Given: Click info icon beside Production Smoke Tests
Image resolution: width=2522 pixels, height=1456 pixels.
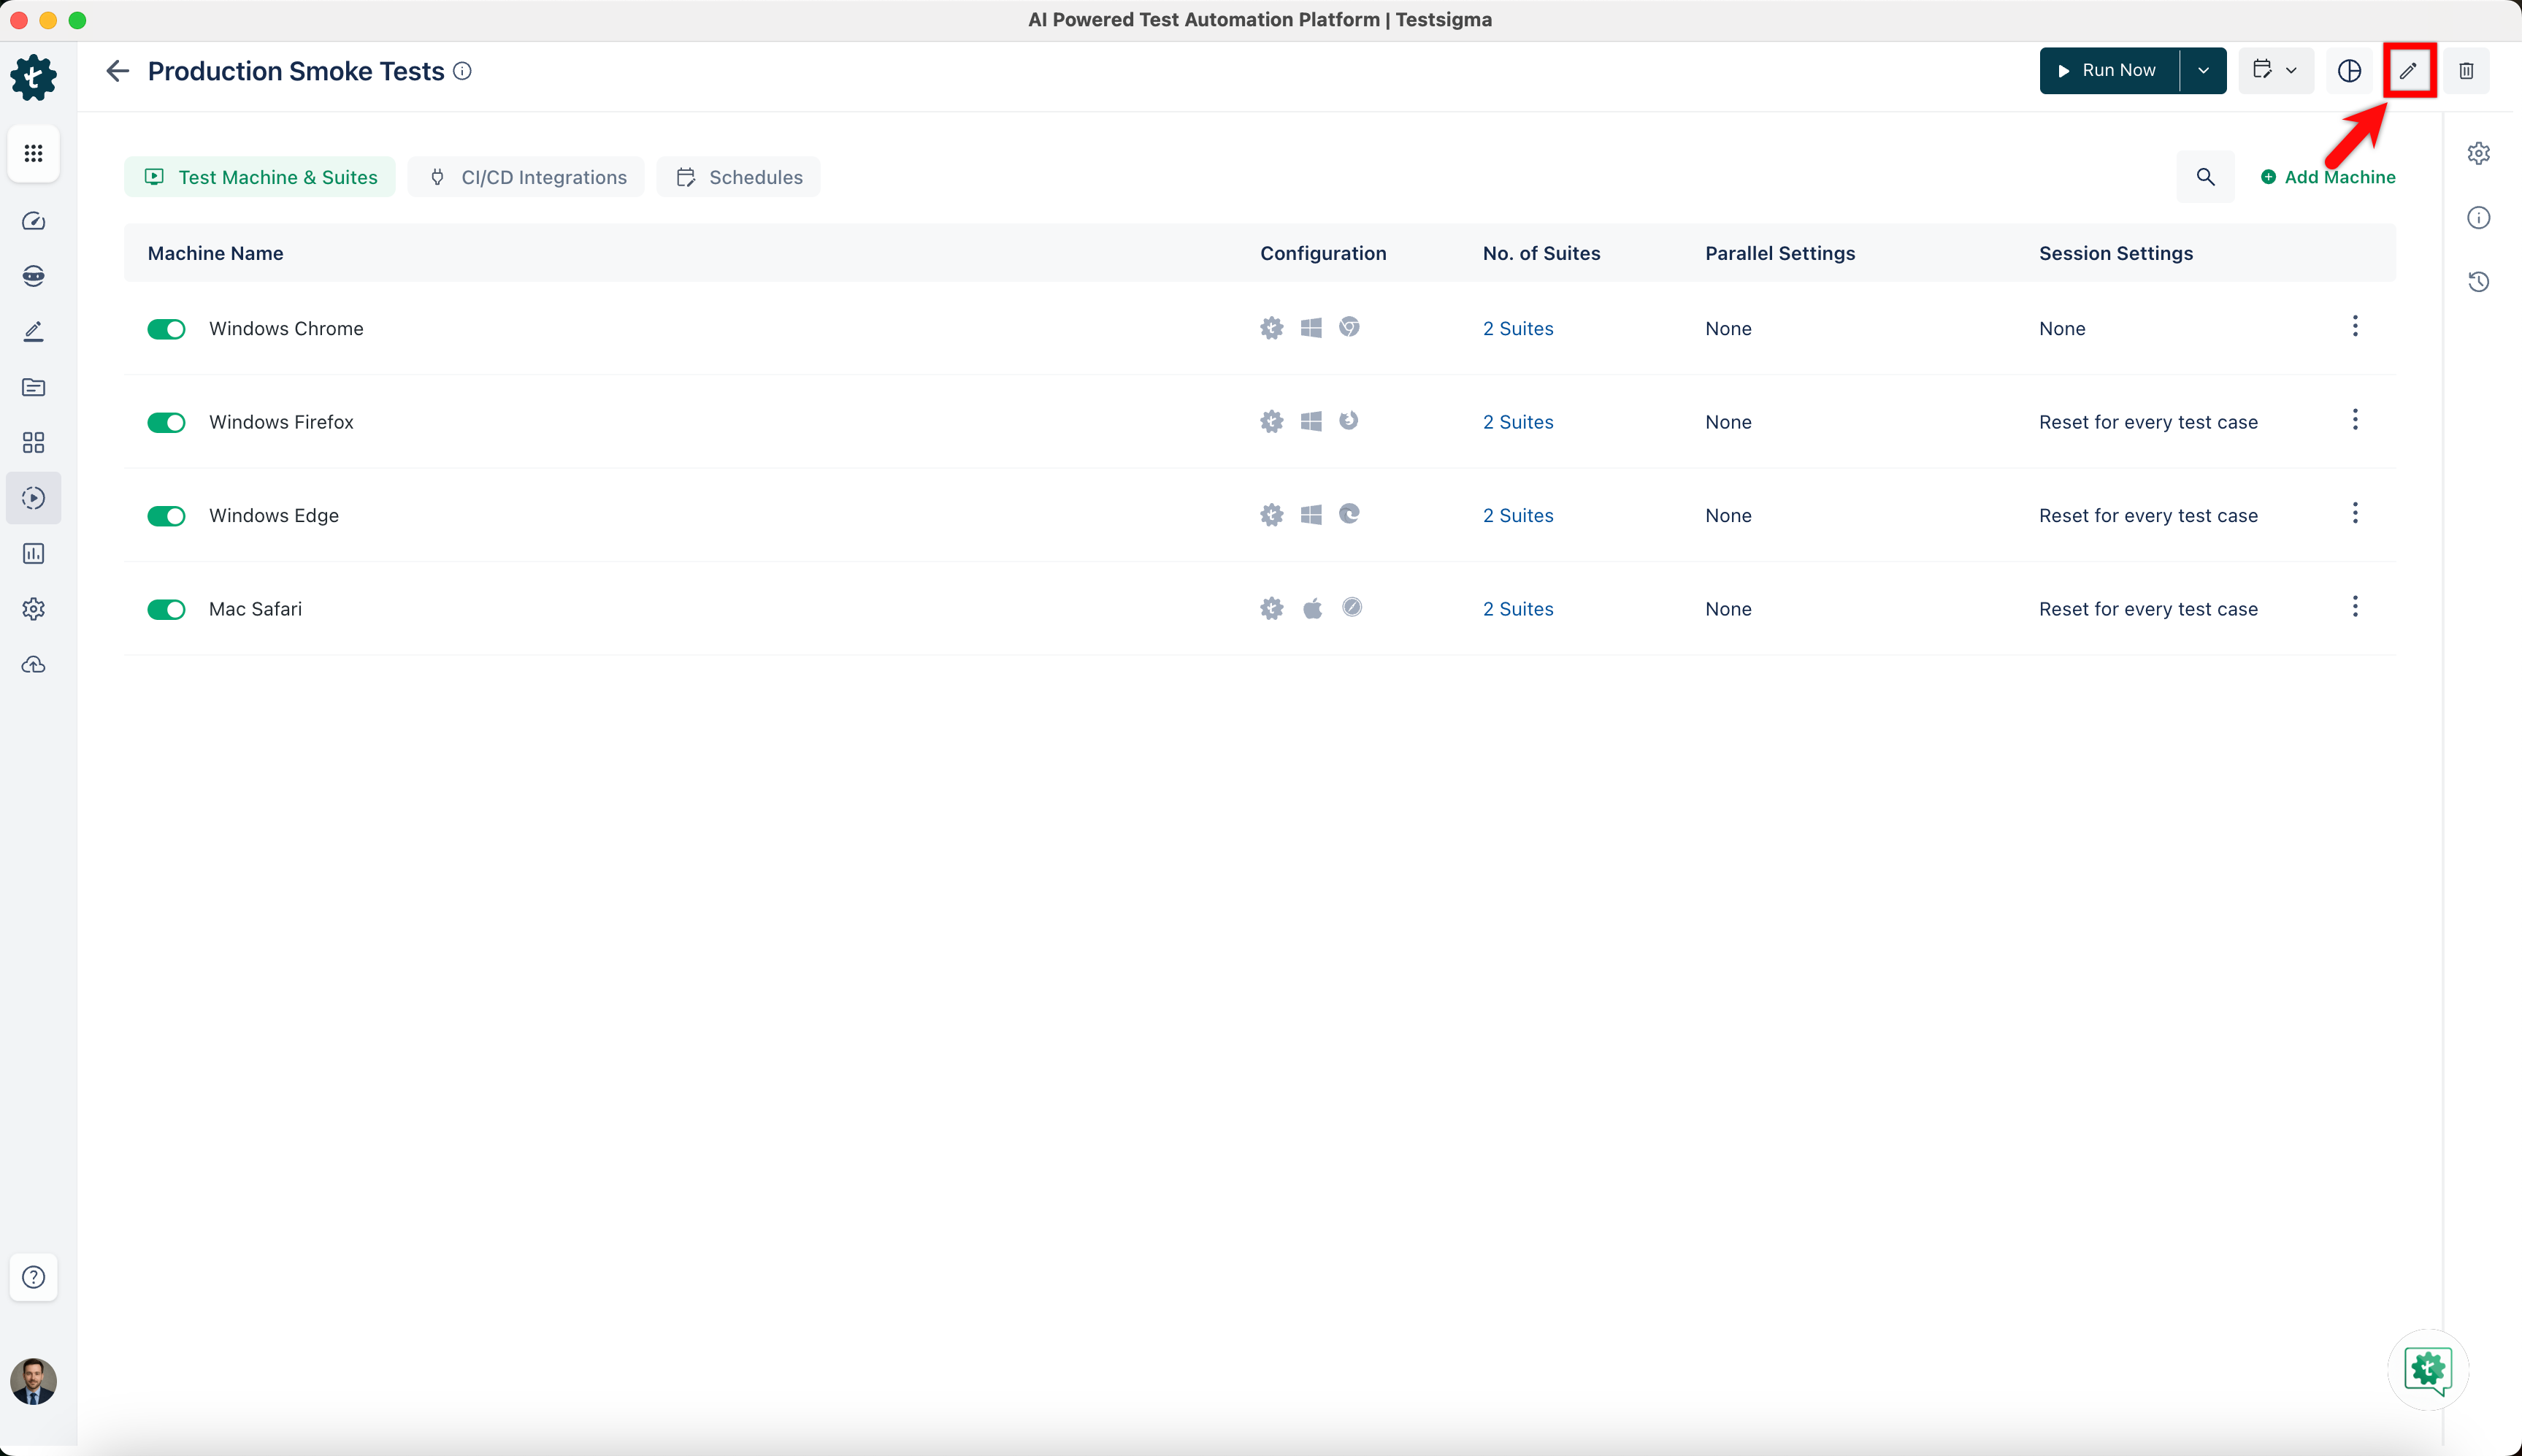Looking at the screenshot, I should pos(462,71).
